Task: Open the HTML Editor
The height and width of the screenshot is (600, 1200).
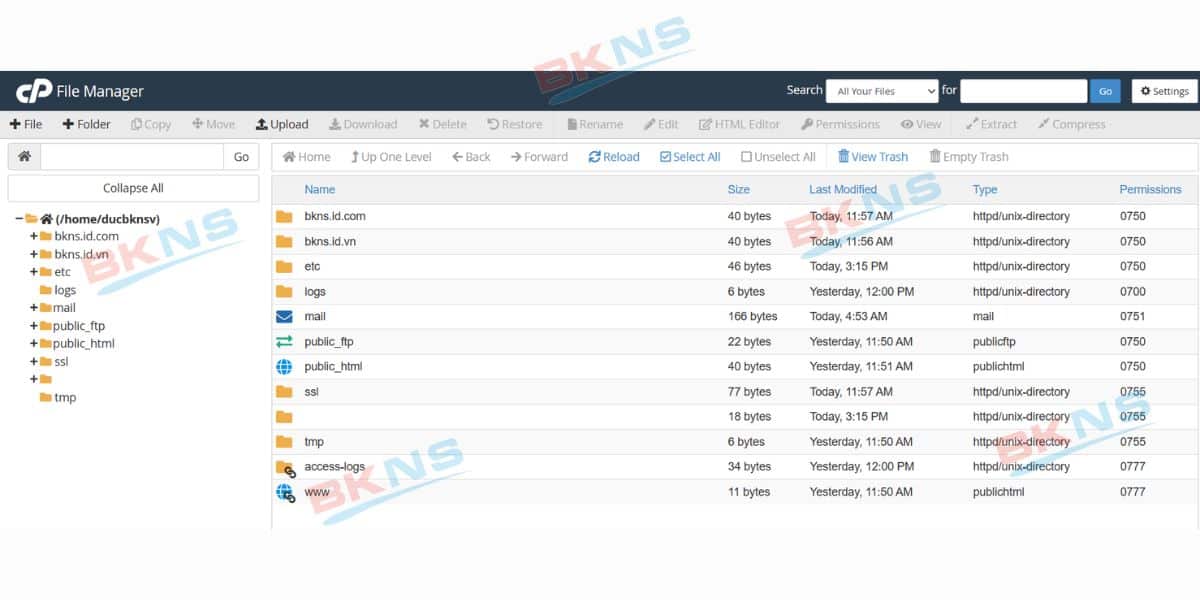Action: pos(739,124)
